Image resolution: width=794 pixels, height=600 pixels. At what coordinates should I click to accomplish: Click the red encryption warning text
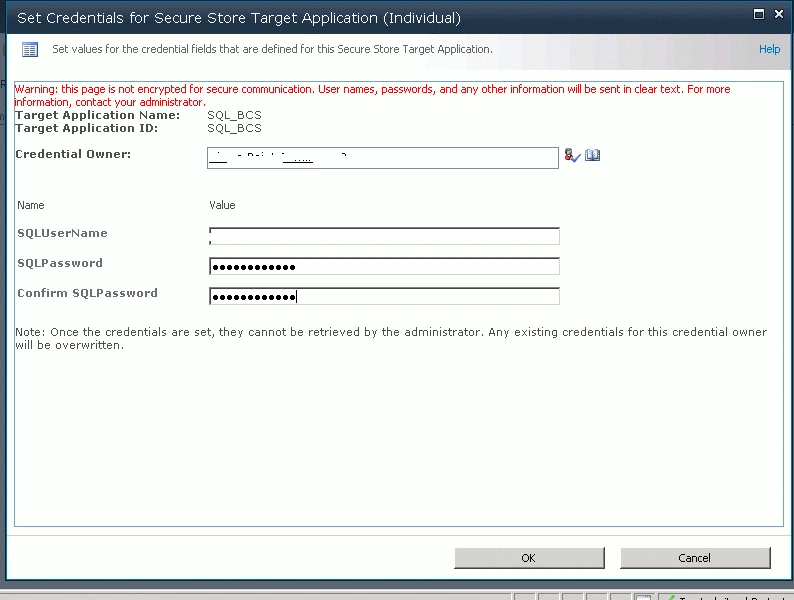tap(372, 96)
